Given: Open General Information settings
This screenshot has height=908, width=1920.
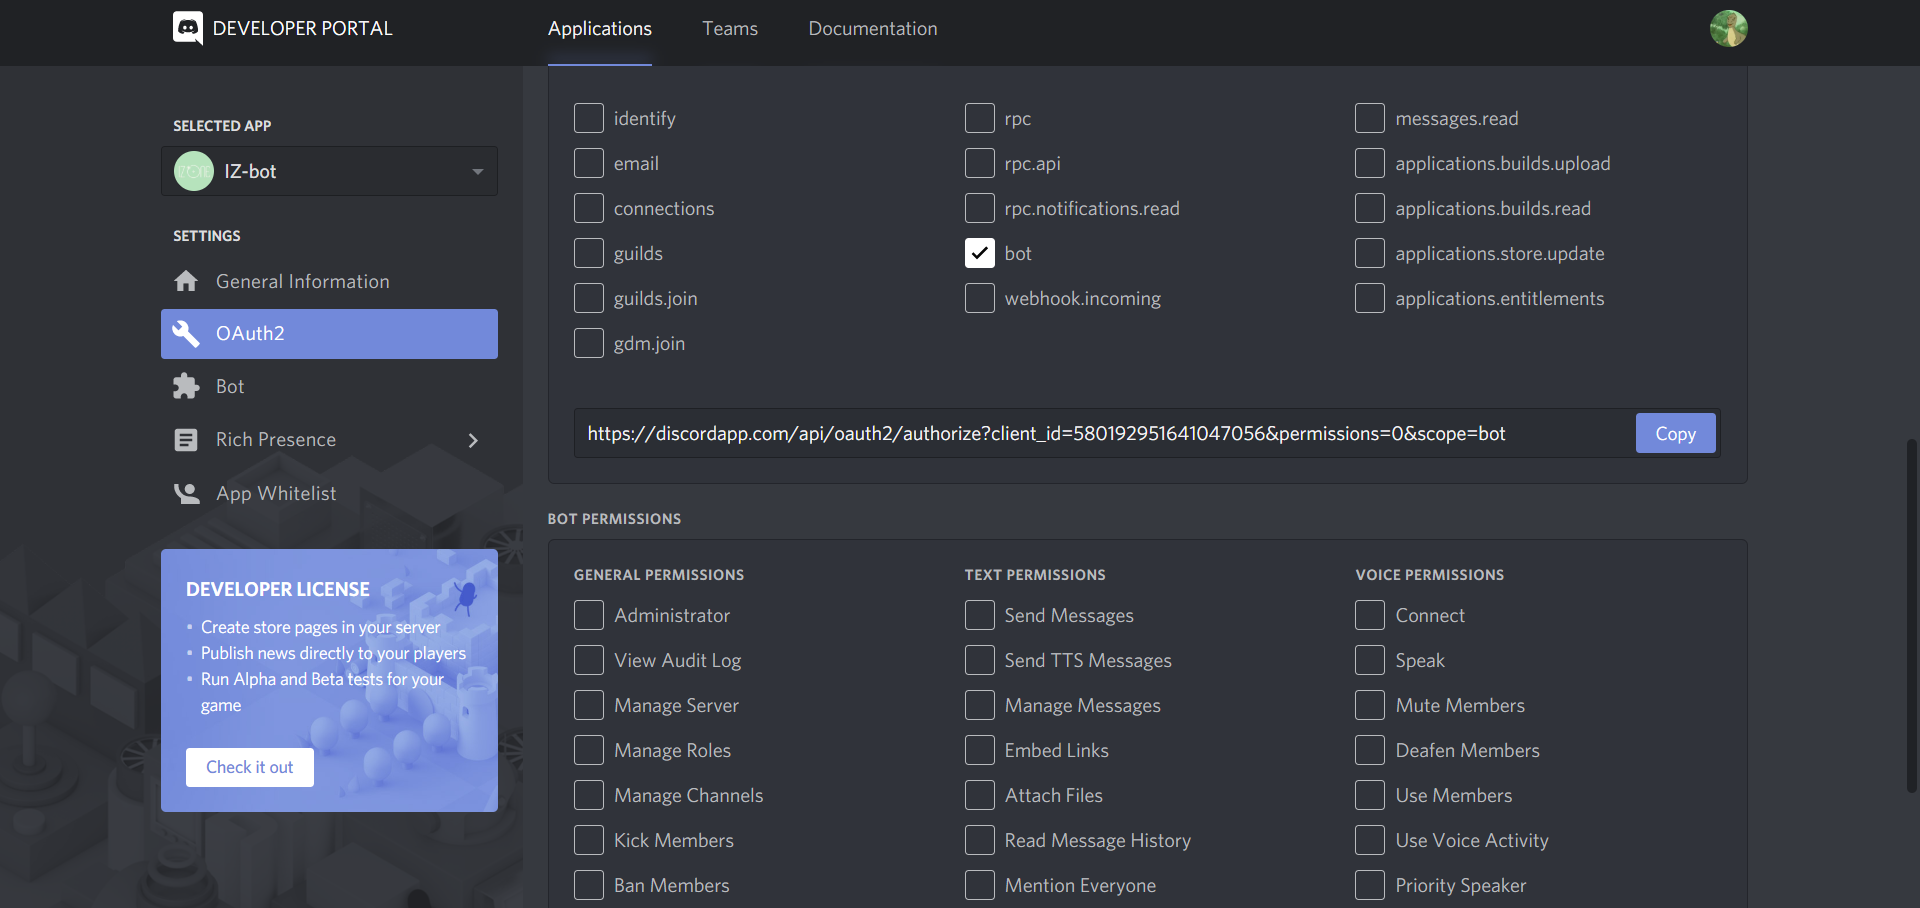Looking at the screenshot, I should coord(329,281).
